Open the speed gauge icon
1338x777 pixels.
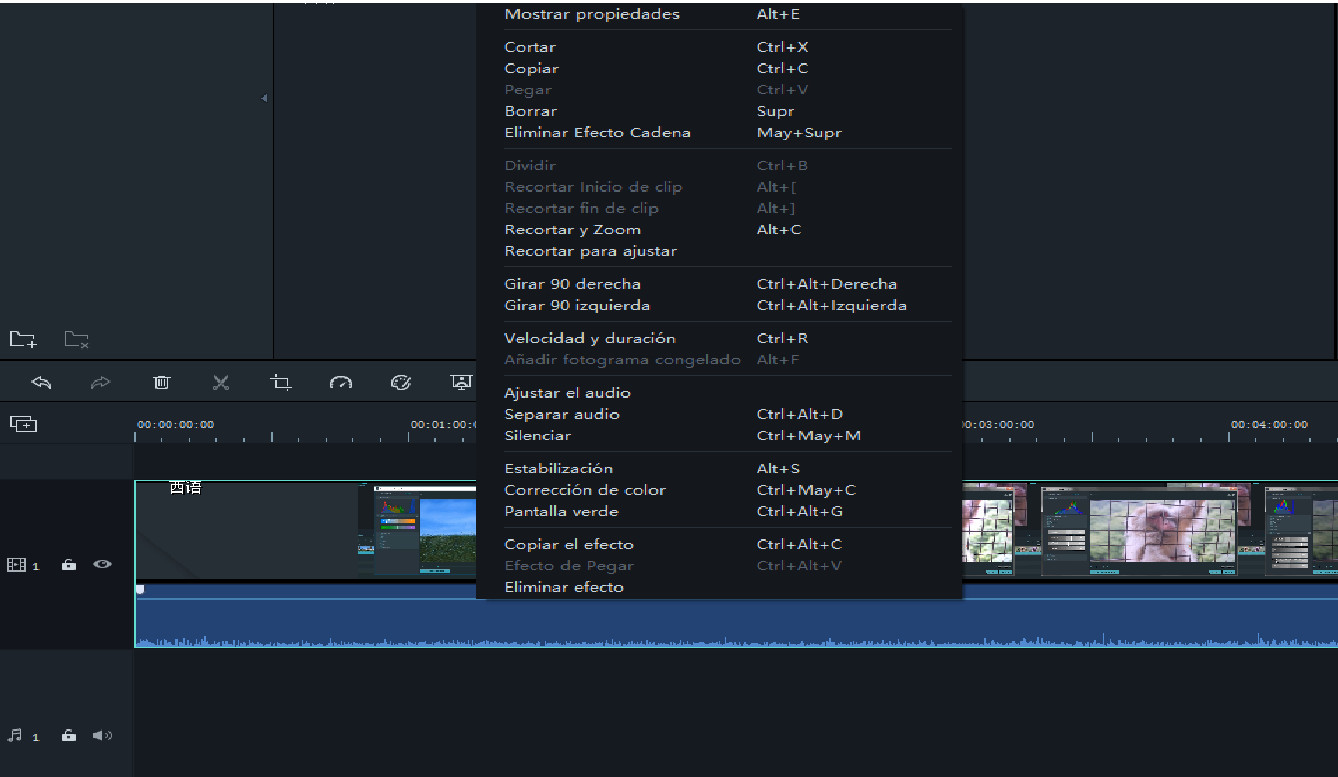tap(341, 382)
